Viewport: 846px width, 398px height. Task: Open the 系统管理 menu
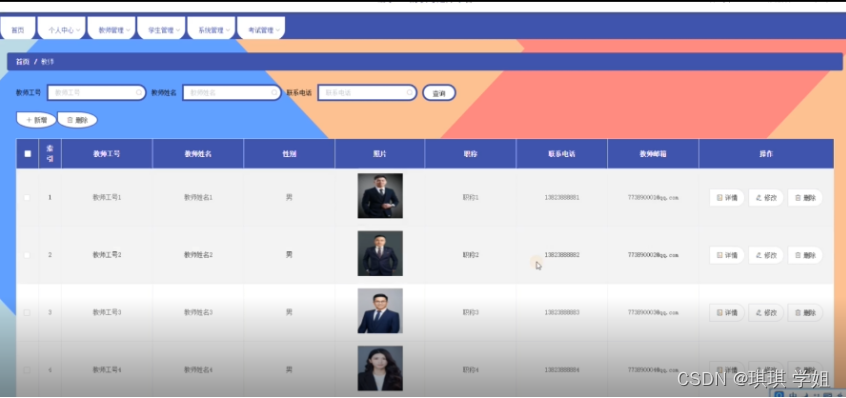pos(213,30)
